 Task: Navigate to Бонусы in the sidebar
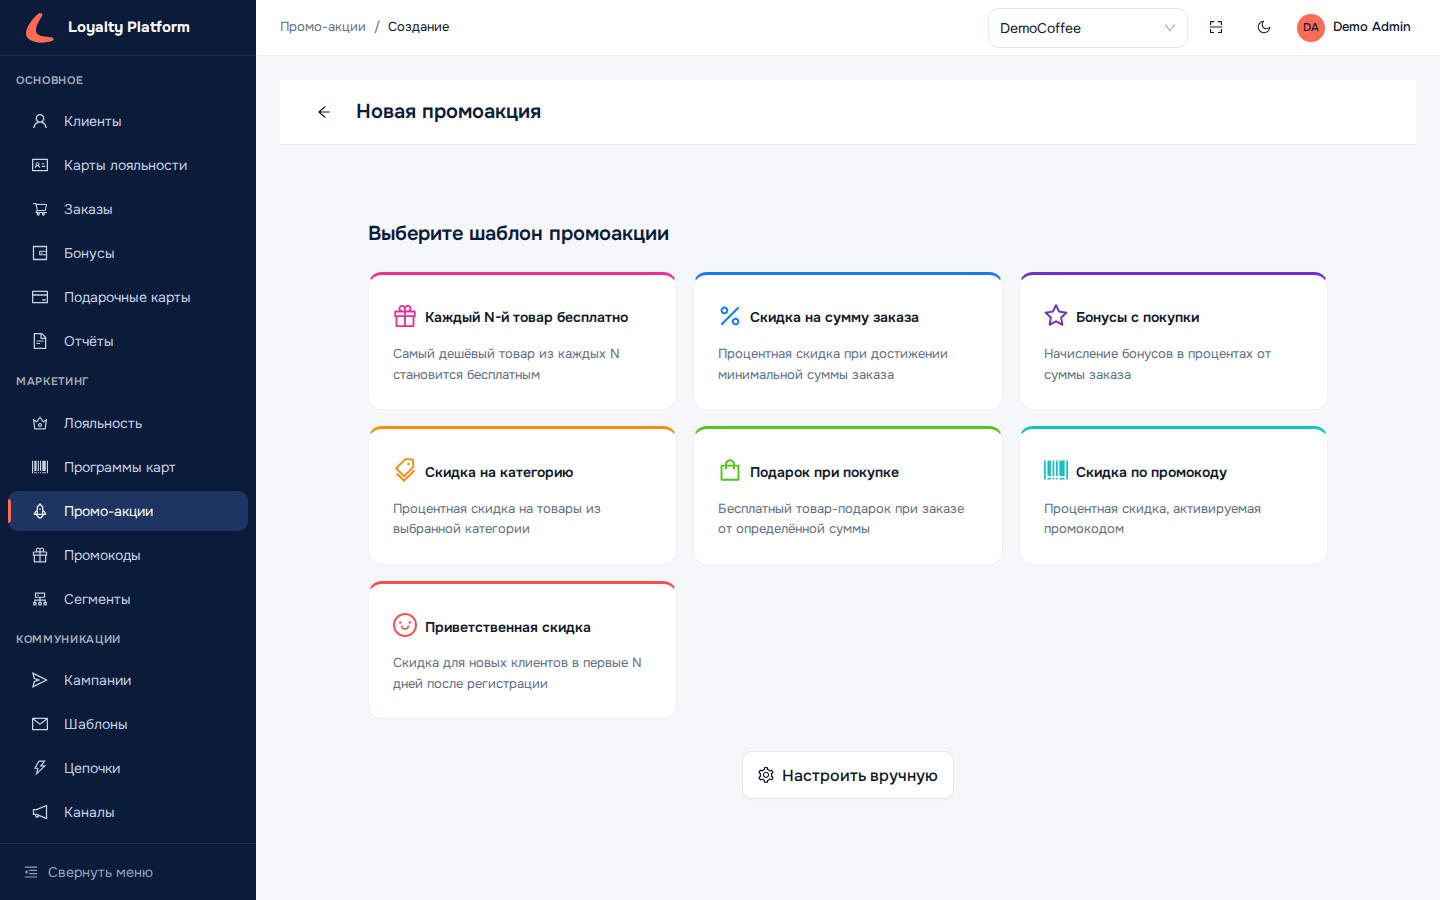(x=128, y=253)
